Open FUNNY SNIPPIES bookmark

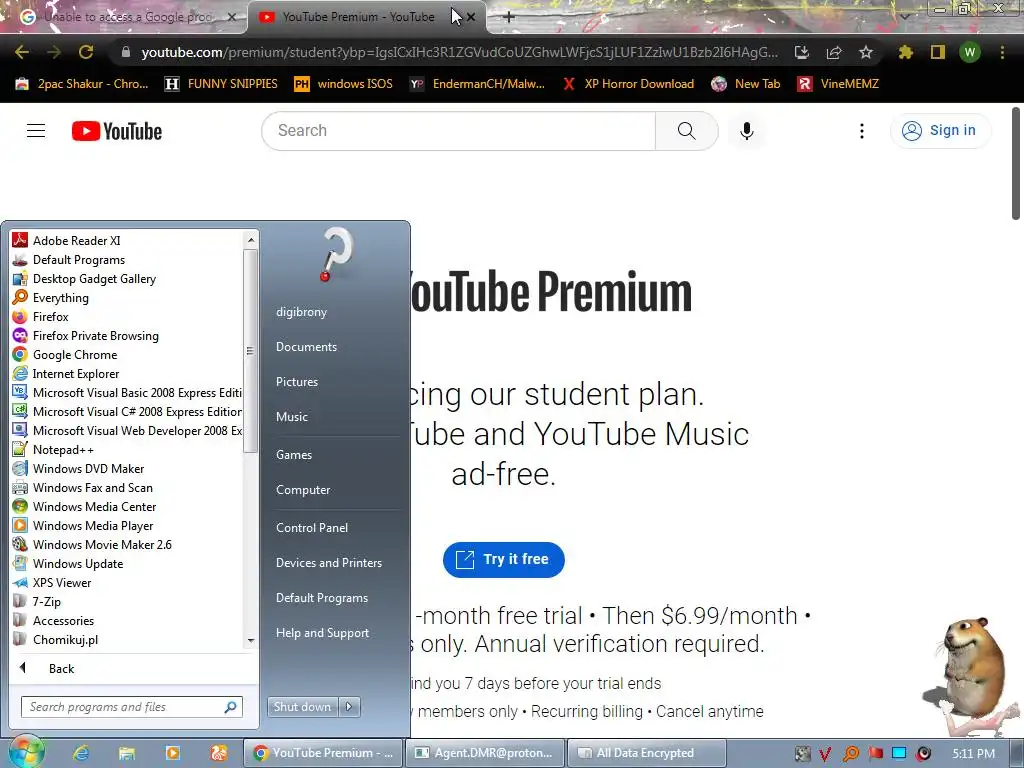pos(221,84)
